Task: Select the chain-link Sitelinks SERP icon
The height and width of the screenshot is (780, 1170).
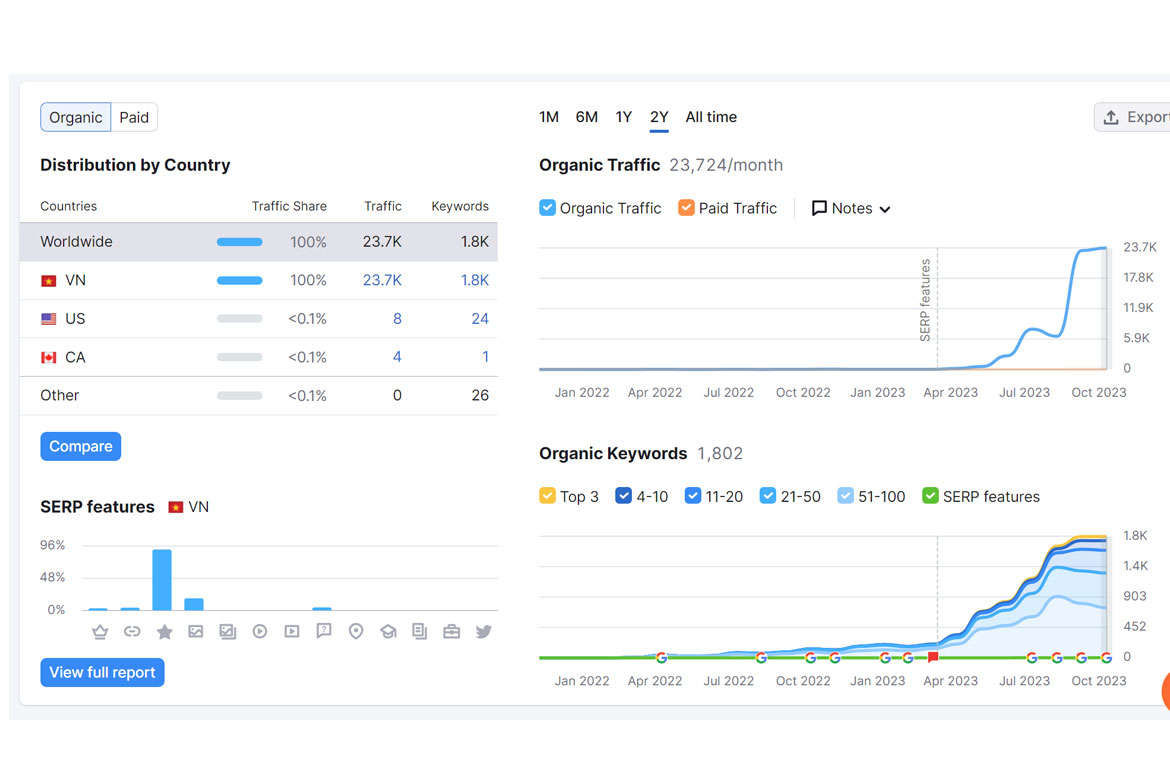Action: [x=132, y=632]
